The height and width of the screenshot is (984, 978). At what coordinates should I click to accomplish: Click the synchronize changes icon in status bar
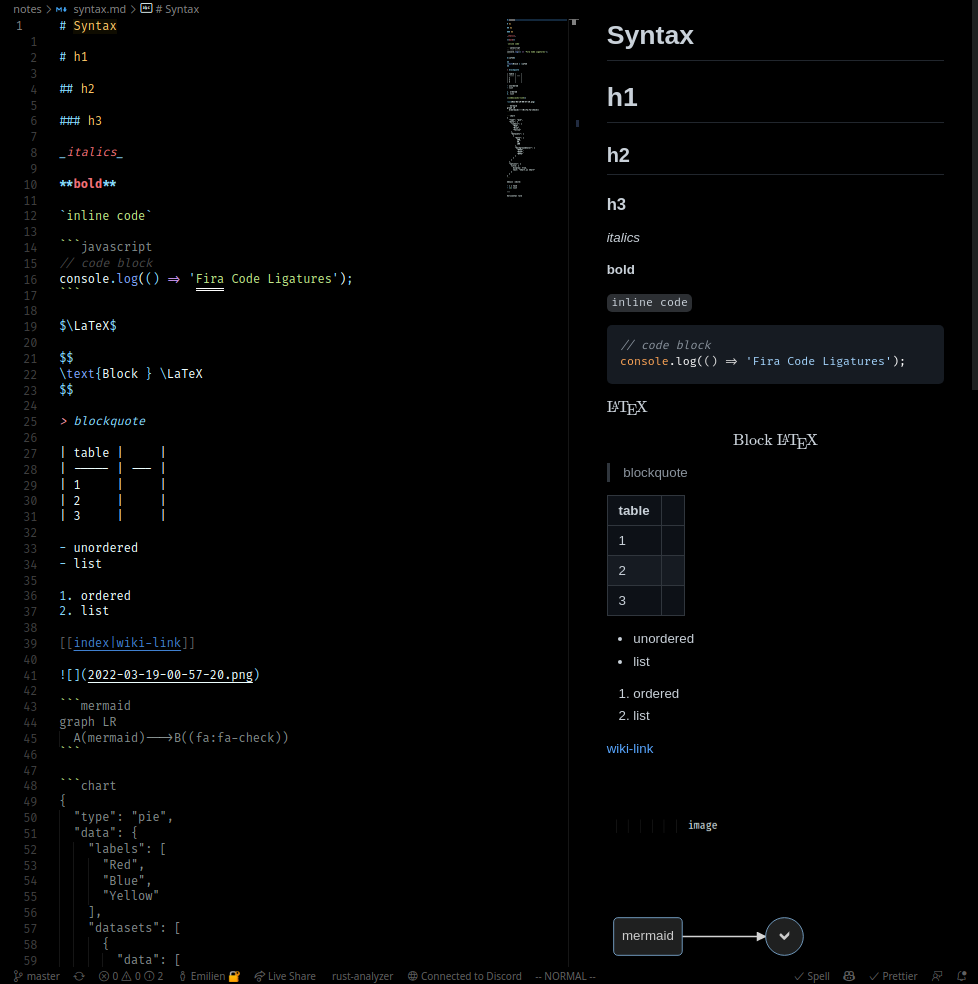tap(79, 976)
